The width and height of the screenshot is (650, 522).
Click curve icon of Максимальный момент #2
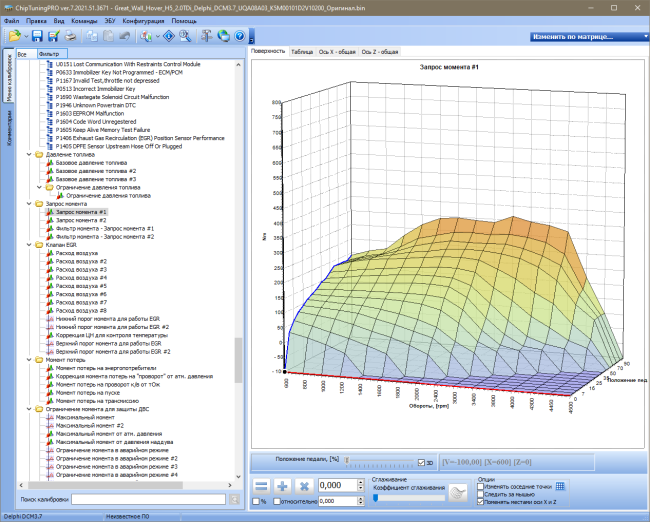(x=50, y=425)
